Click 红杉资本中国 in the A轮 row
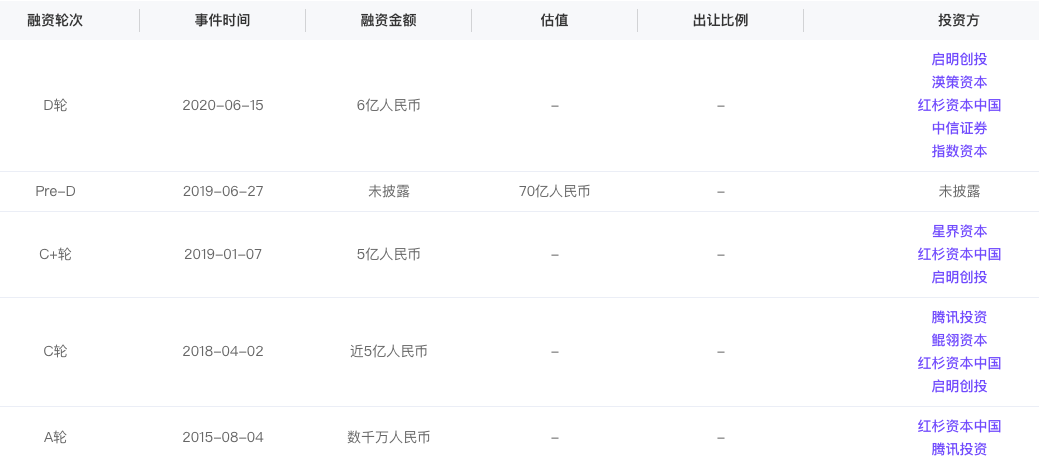Screen dimensions: 1039x469 click(959, 426)
